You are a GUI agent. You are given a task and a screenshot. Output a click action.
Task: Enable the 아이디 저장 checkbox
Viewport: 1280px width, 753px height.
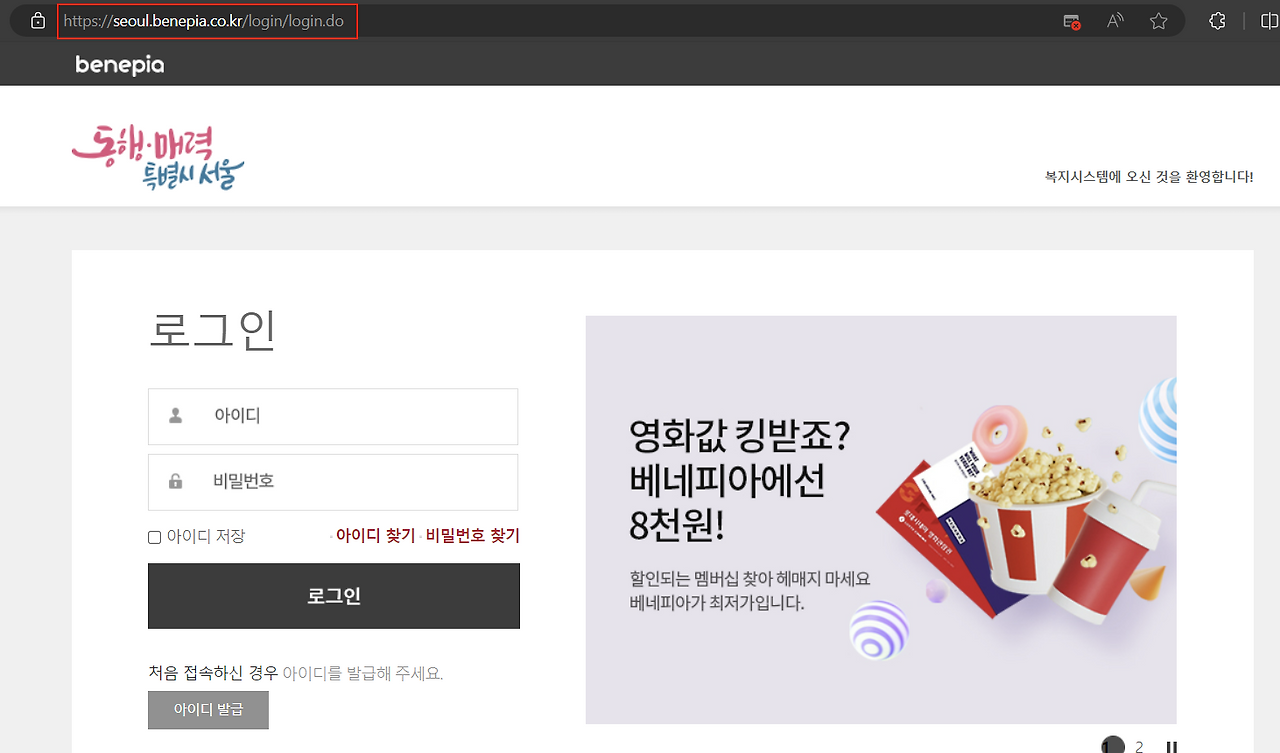[155, 537]
